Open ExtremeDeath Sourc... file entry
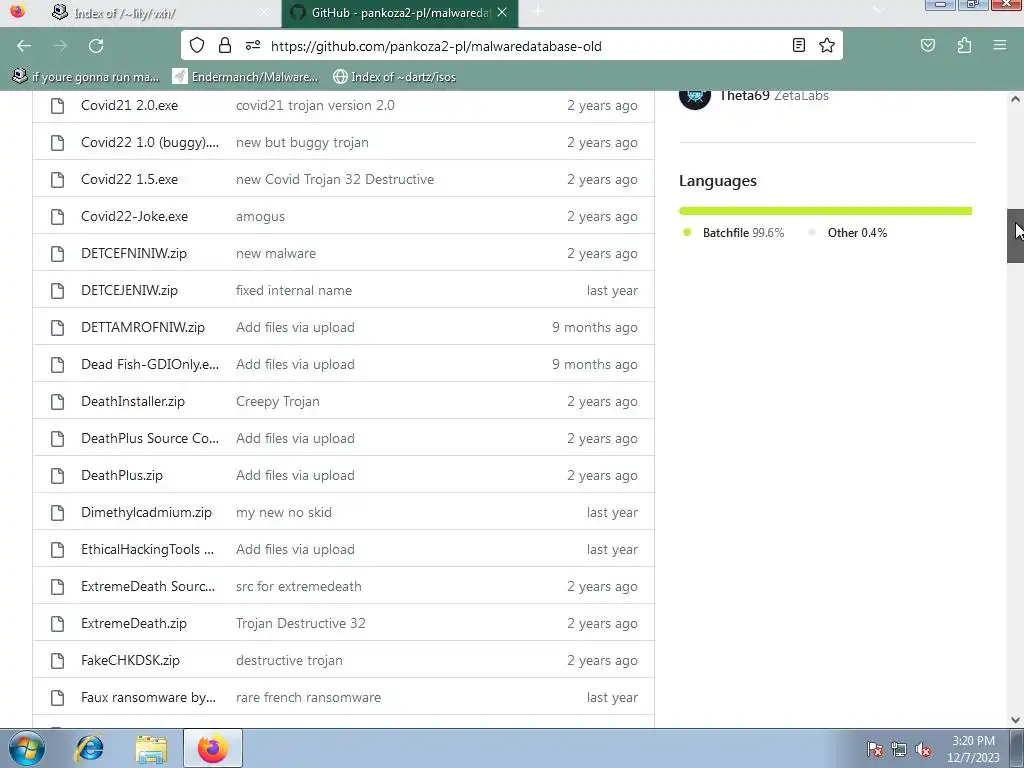The height and width of the screenshot is (768, 1024). [x=148, y=586]
